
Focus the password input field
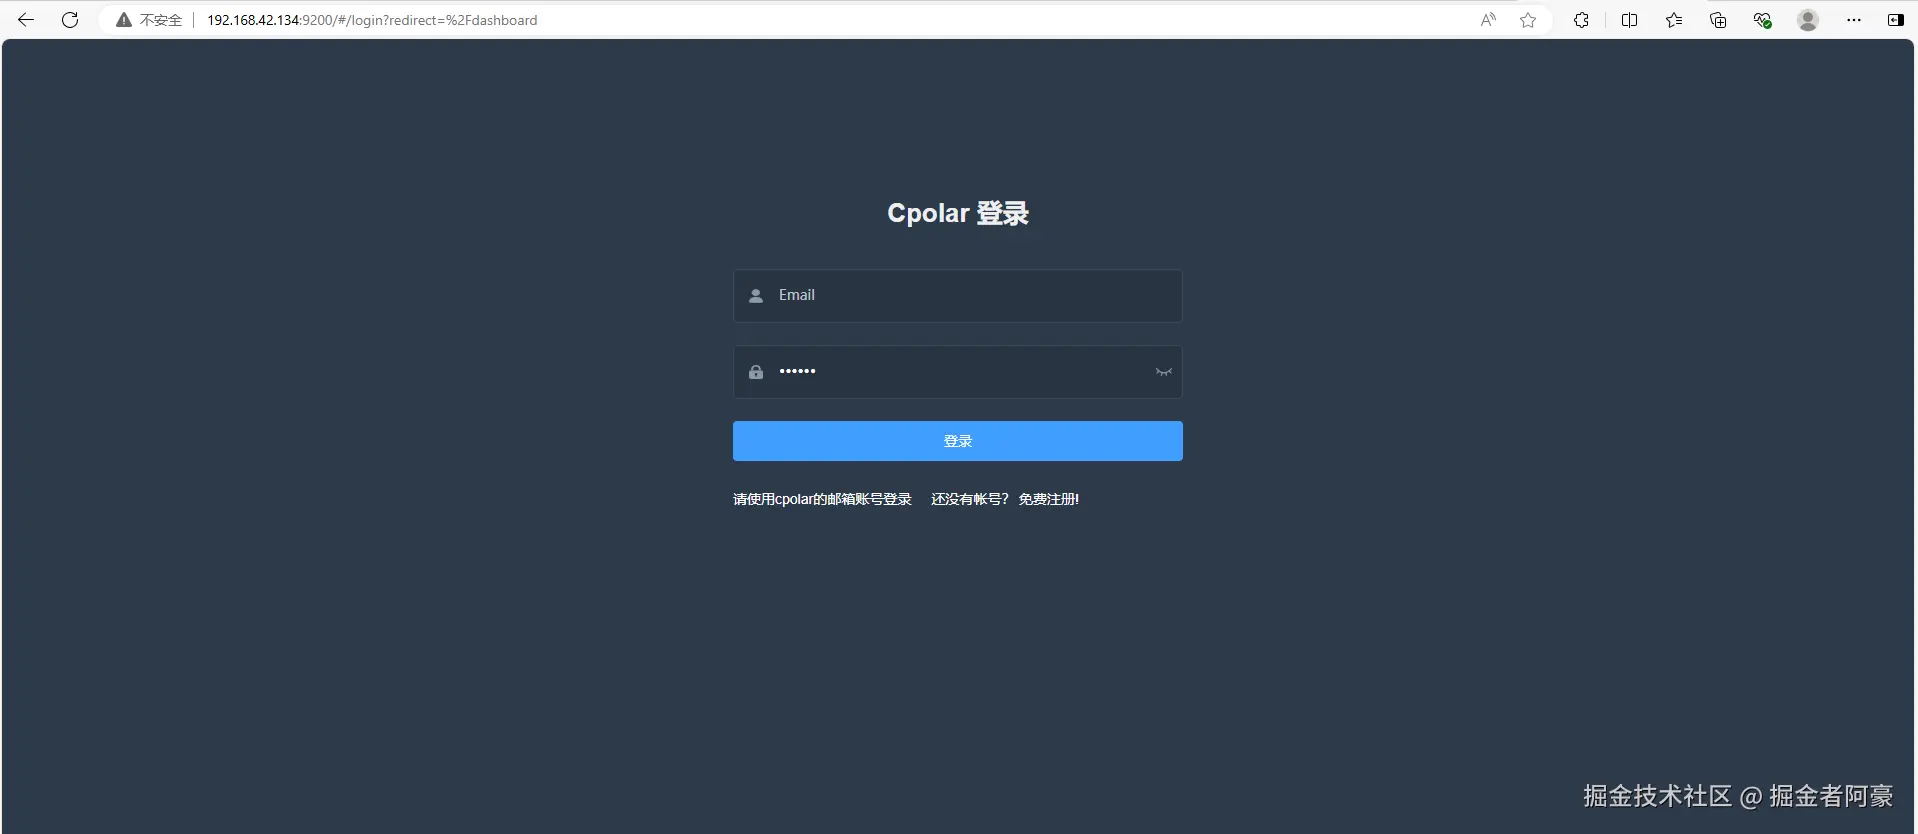tap(957, 372)
